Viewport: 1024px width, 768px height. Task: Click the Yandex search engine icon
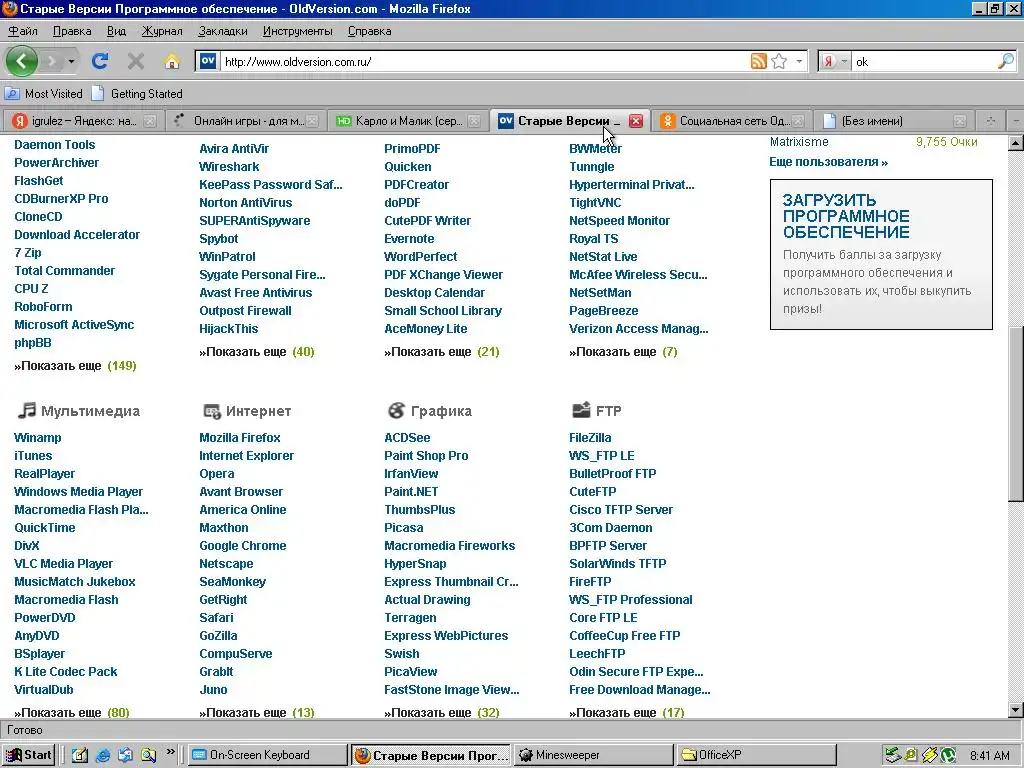[829, 61]
